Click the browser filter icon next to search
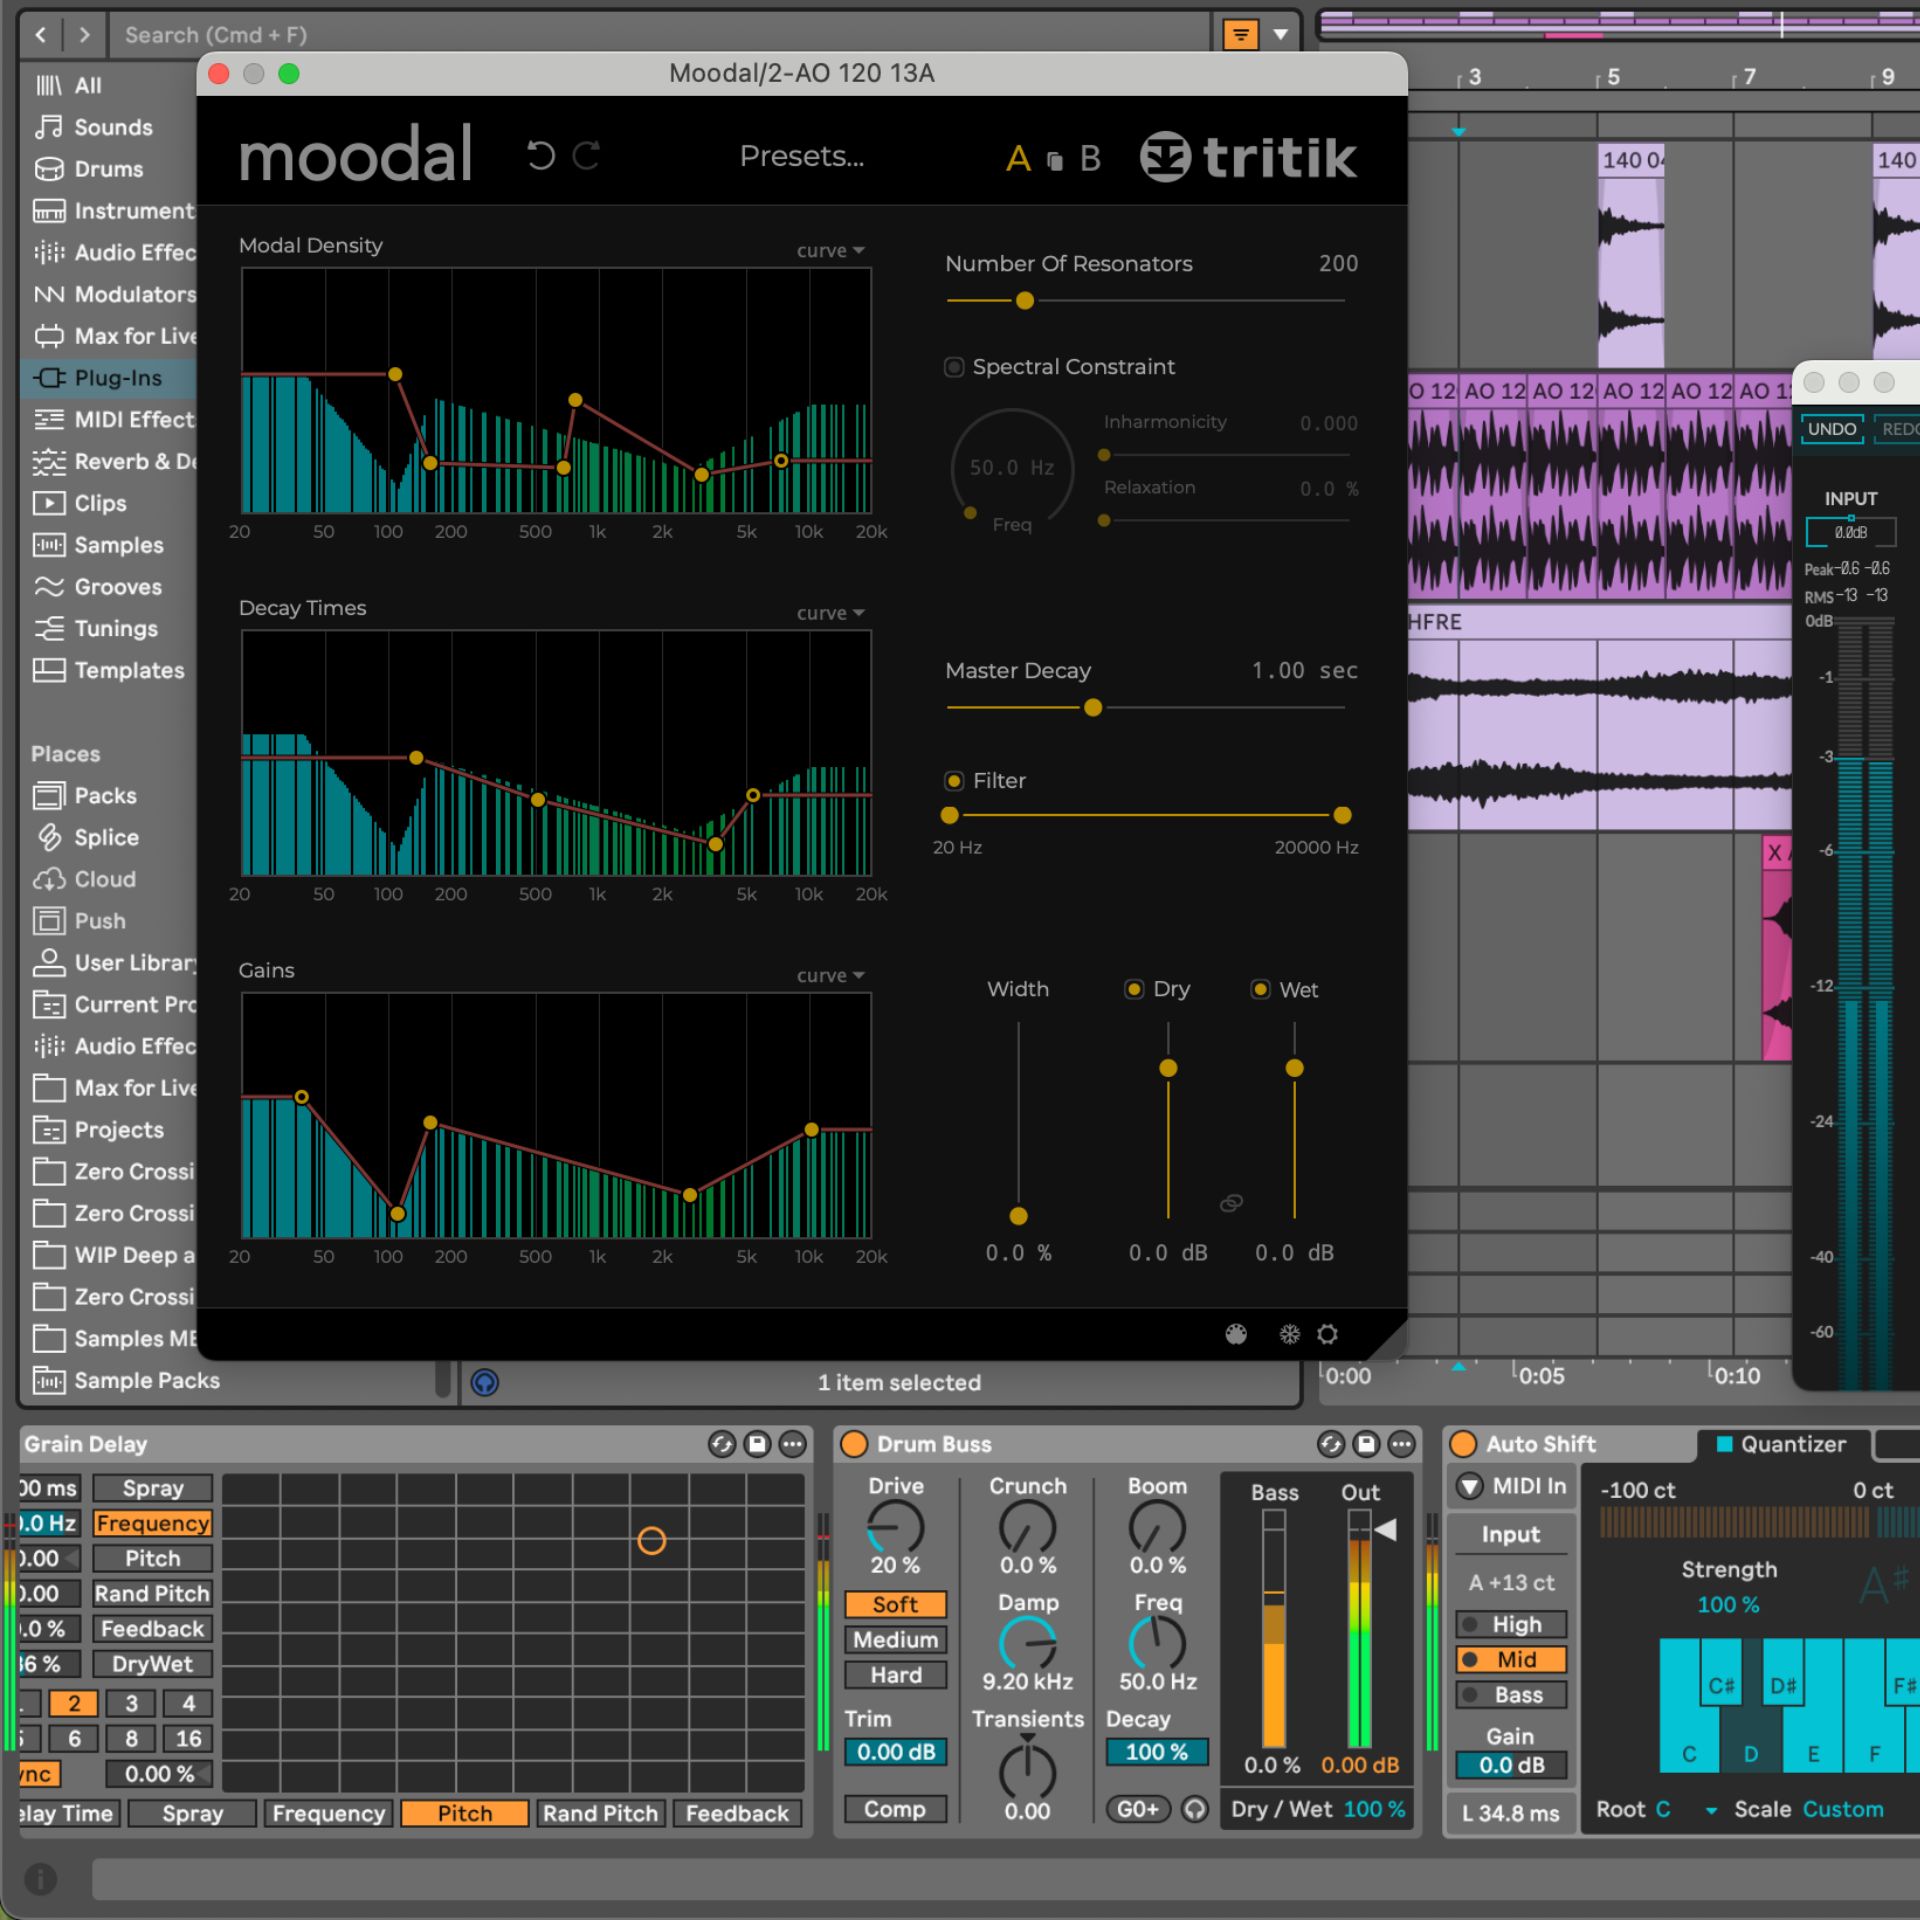Screen dimensions: 1920x1920 (x=1240, y=36)
